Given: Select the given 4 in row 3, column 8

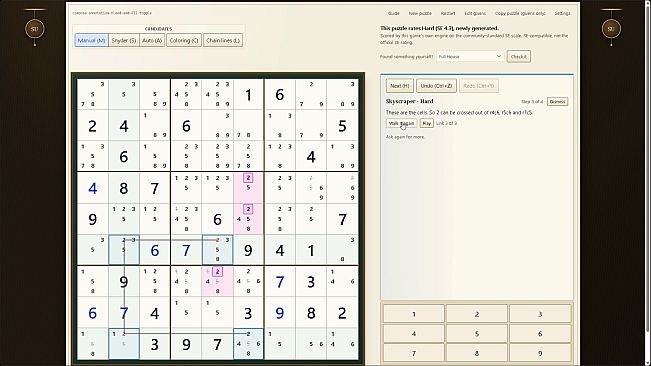Looking at the screenshot, I should click(311, 156).
